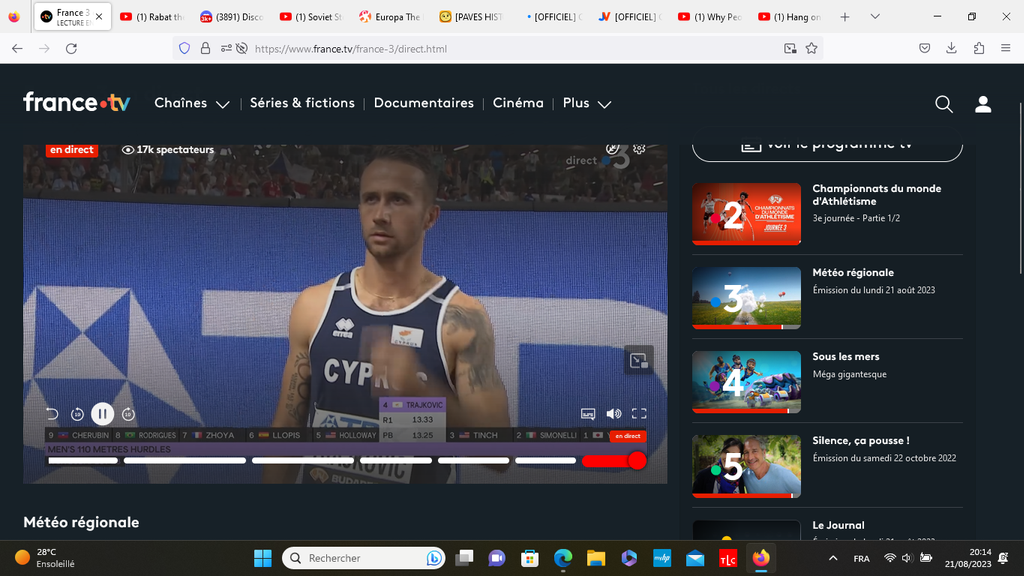Open the Windows Start menu
Image resolution: width=1024 pixels, height=576 pixels.
pyautogui.click(x=263, y=558)
